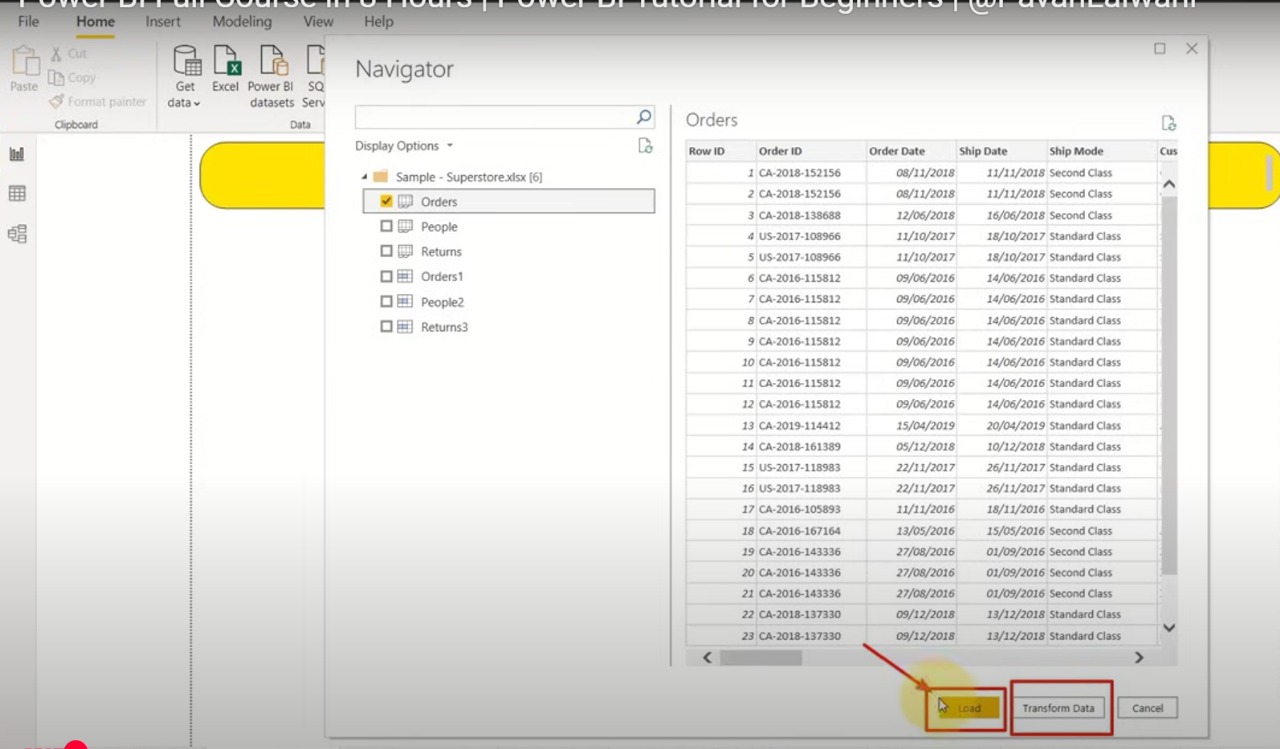This screenshot has width=1280, height=749.
Task: Click the Get data icon
Action: pyautogui.click(x=186, y=61)
